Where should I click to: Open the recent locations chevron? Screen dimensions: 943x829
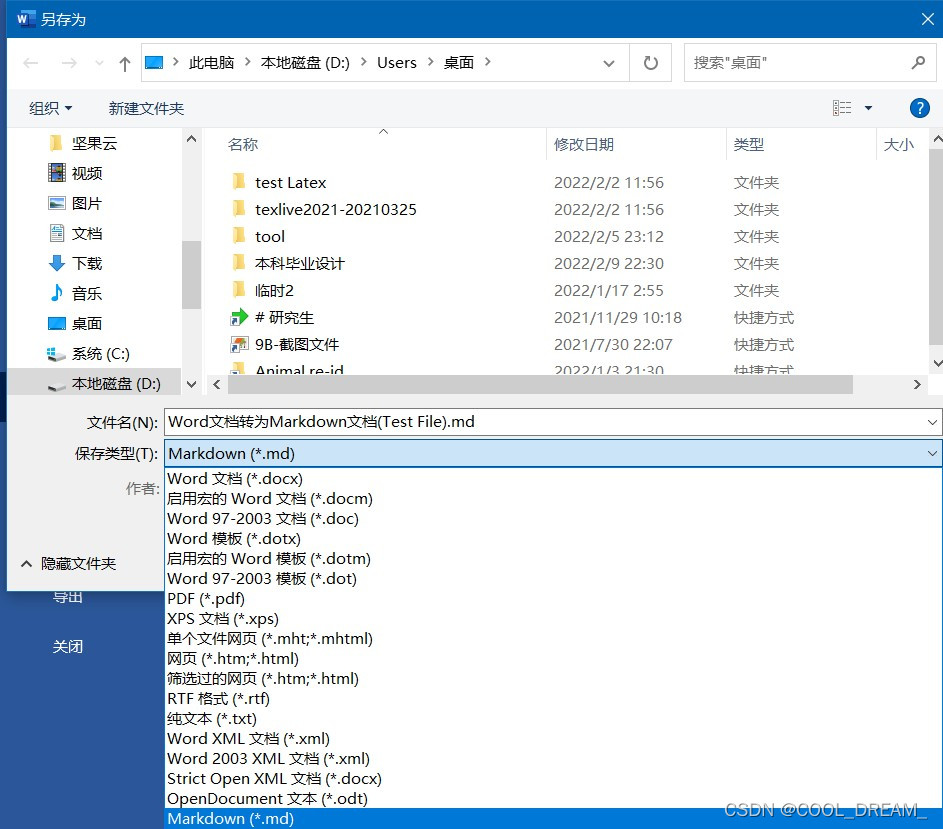(x=99, y=63)
